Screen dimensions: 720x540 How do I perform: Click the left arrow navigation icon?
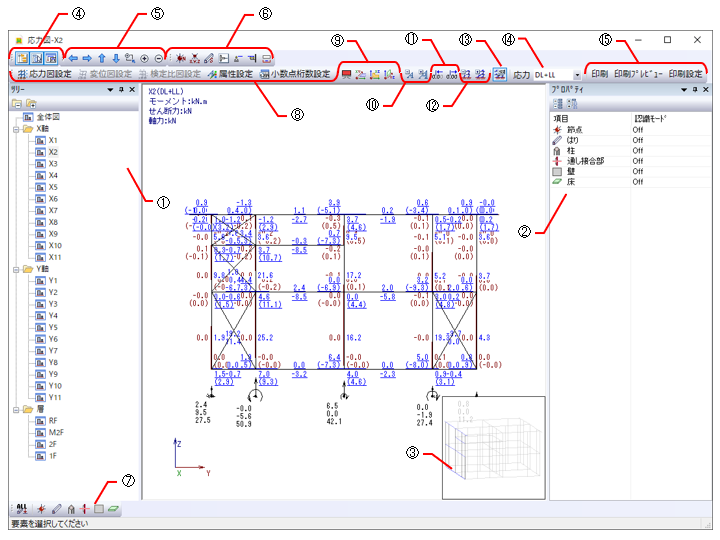72,58
